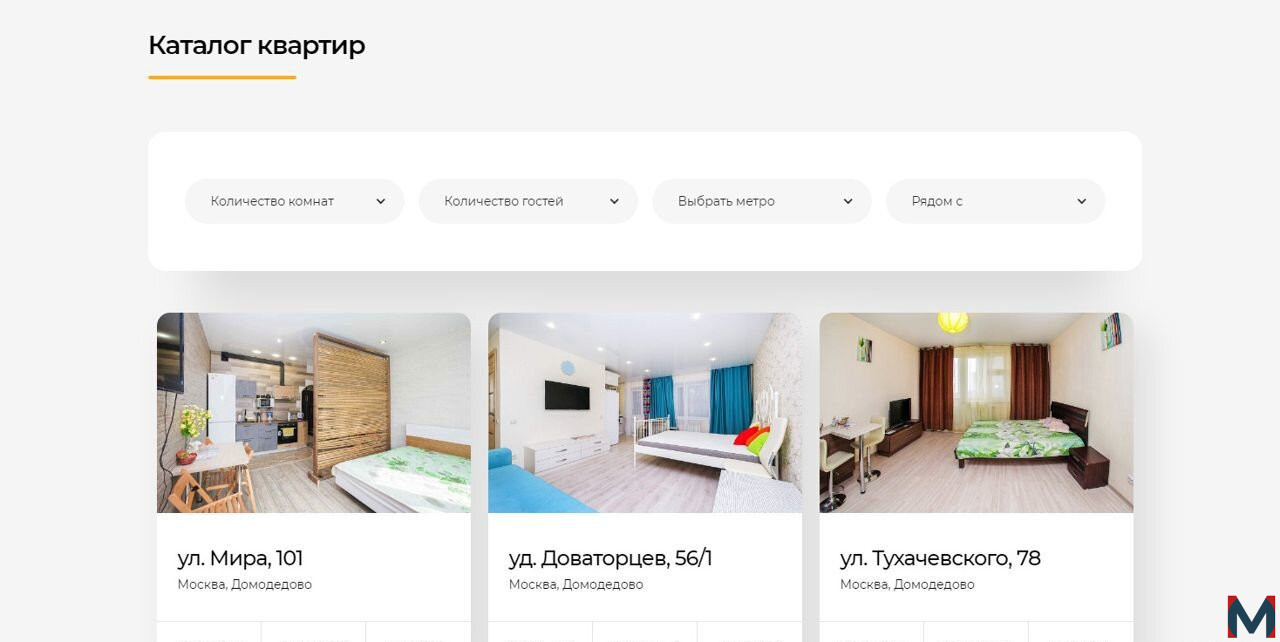Click the orange underline below Каталог квартир
The height and width of the screenshot is (642, 1280).
[x=222, y=77]
